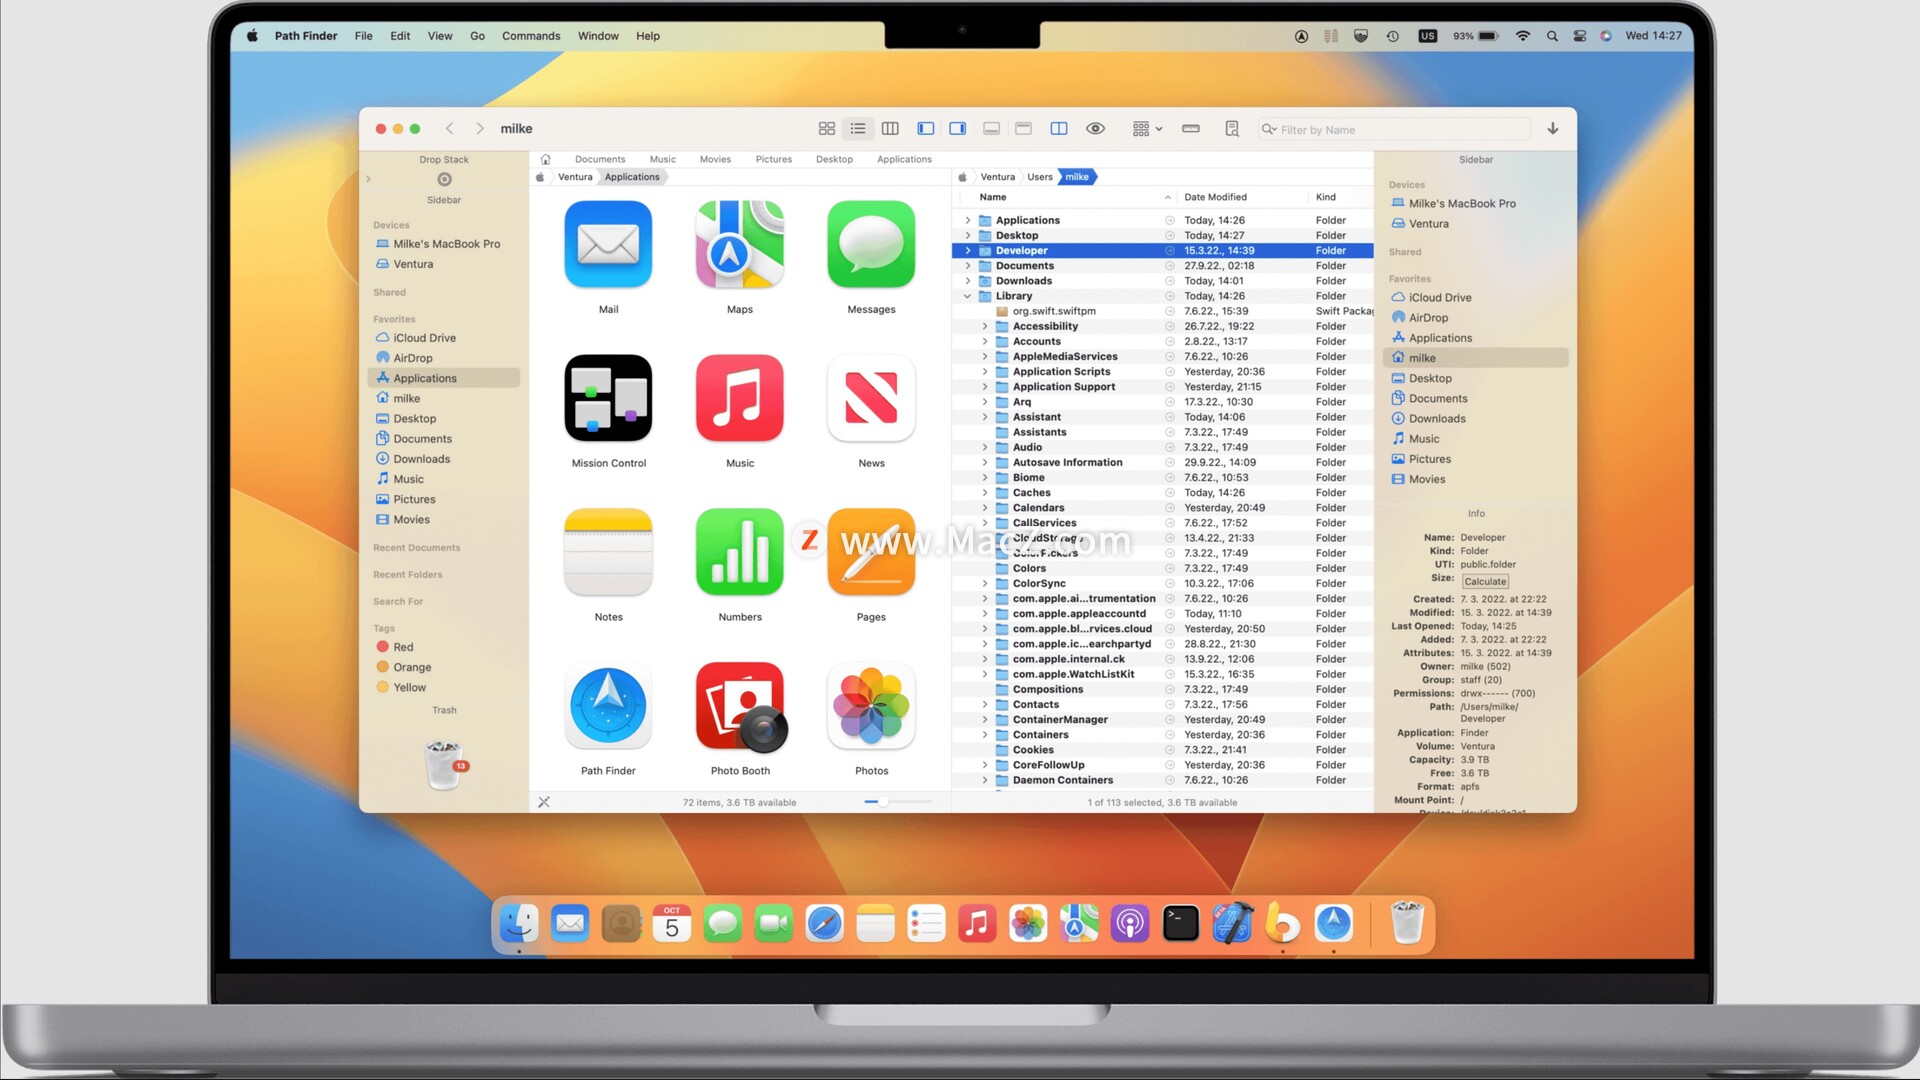Select iCloud Drive in left sidebar
This screenshot has width=1920, height=1080.
coord(424,338)
